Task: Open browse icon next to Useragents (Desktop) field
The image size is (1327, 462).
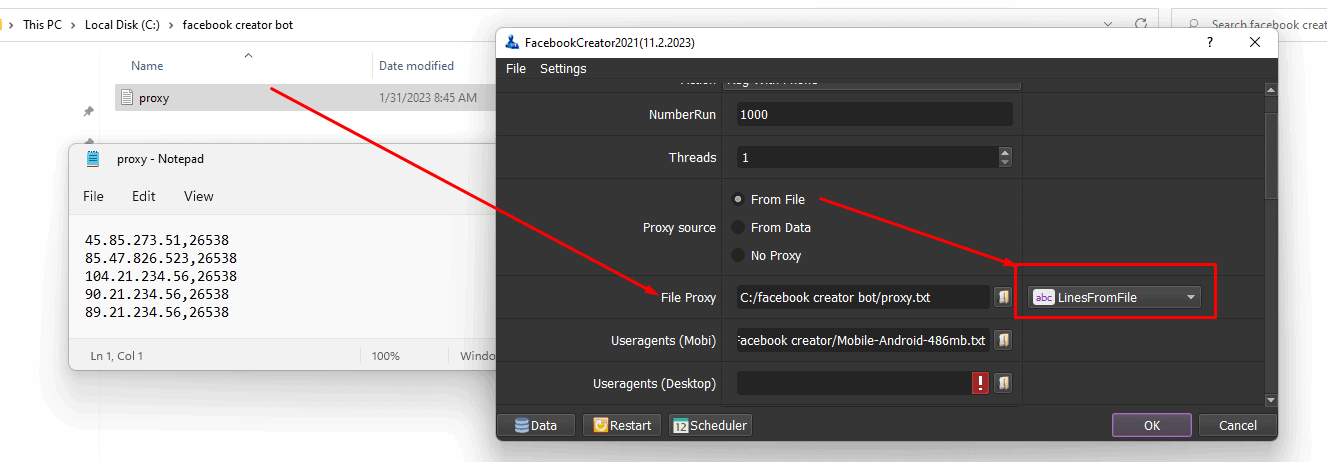Action: 1003,383
